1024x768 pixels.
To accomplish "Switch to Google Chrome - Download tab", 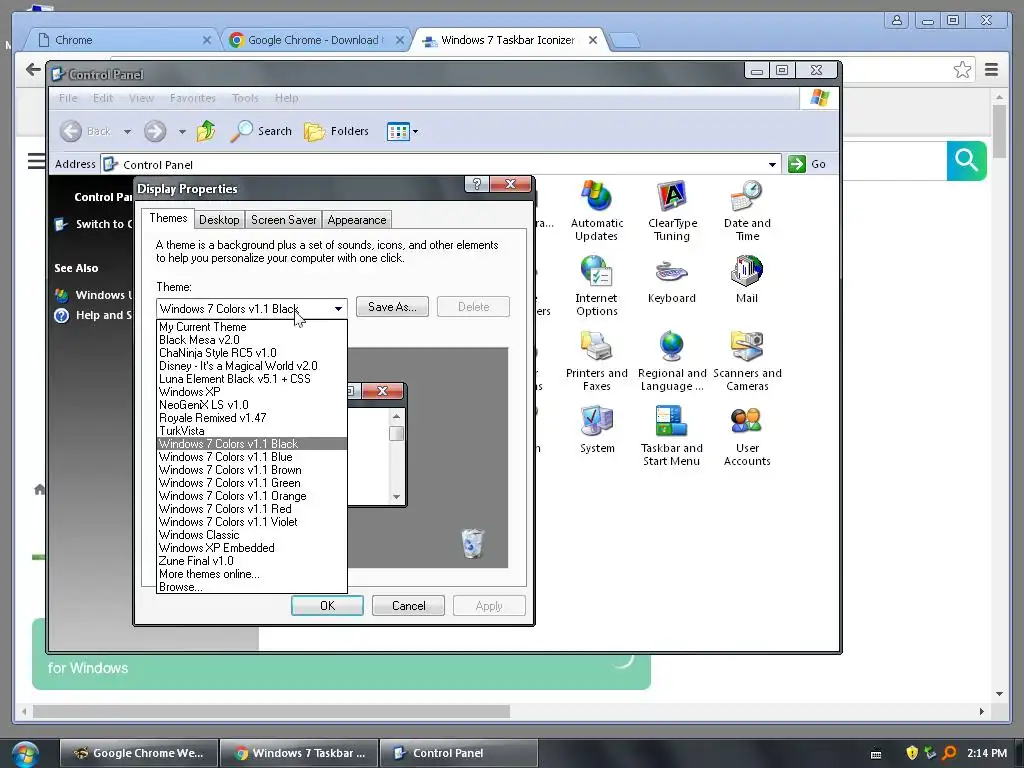I will (316, 40).
